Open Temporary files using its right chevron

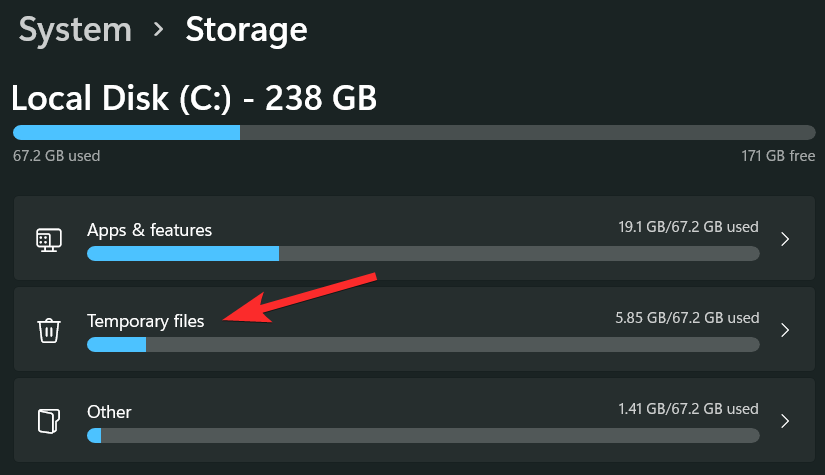(x=786, y=330)
